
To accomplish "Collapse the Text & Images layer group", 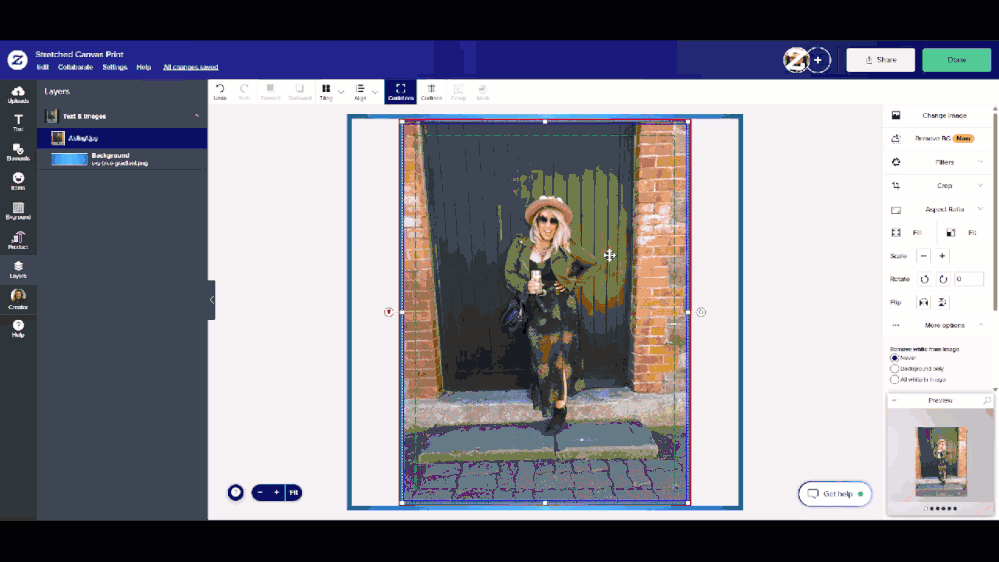I will [197, 116].
